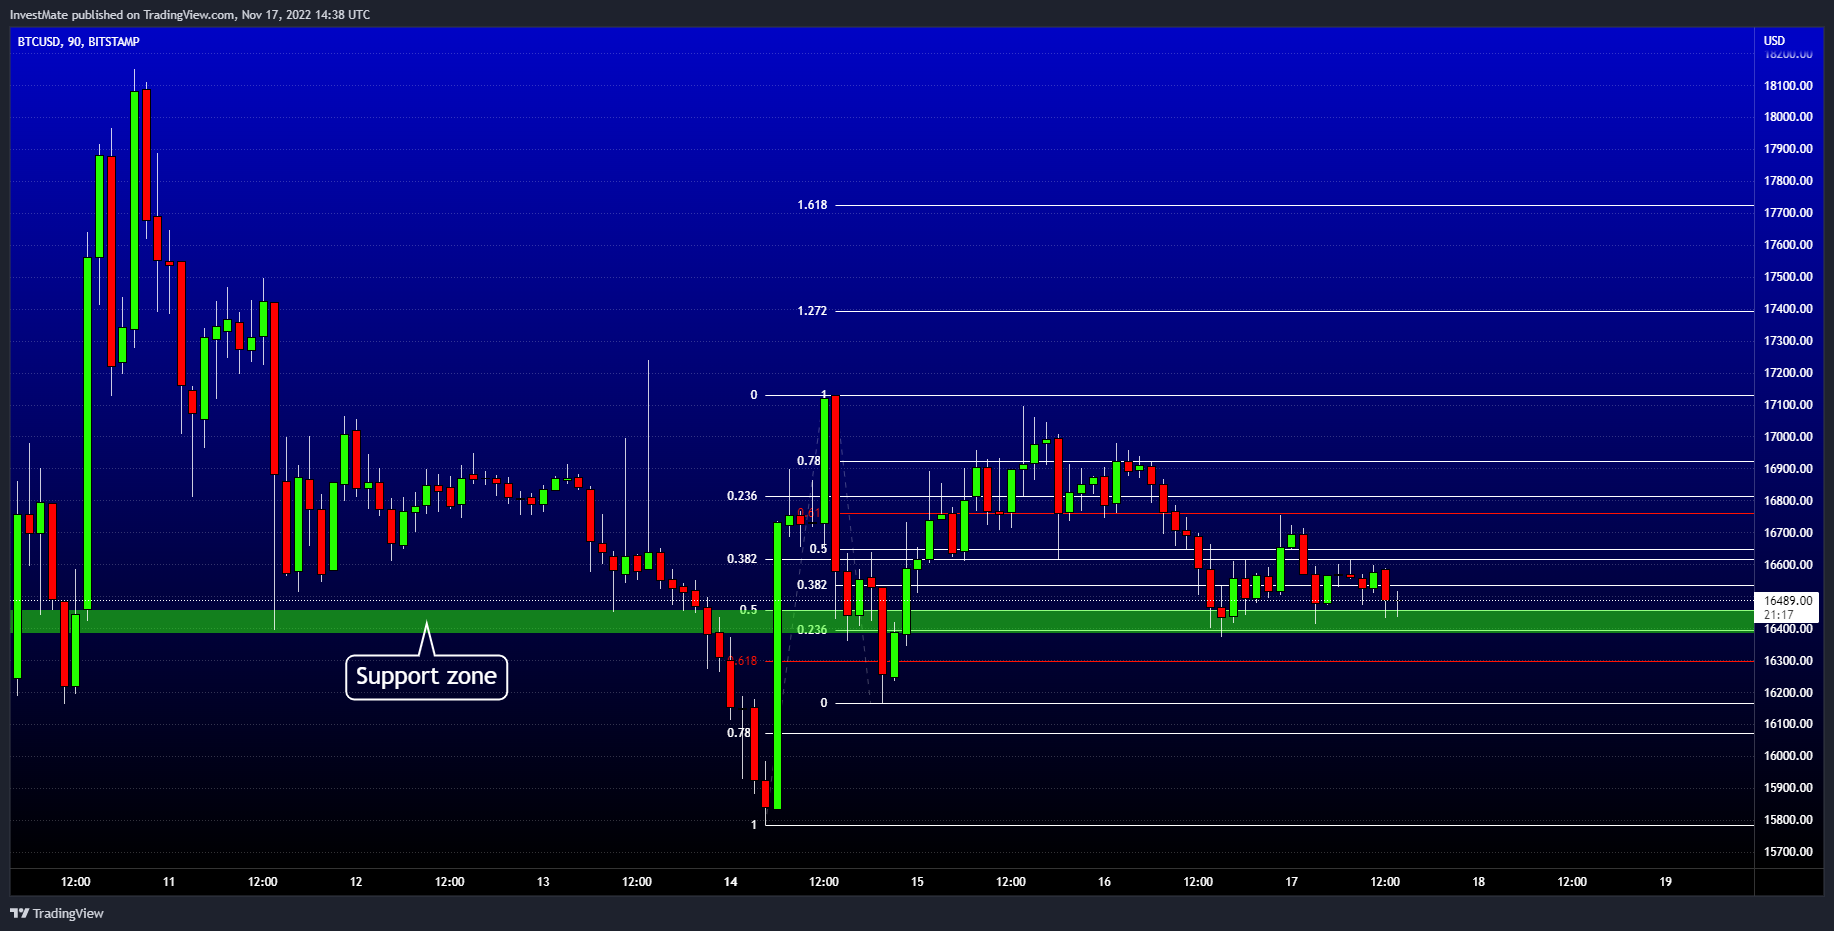1834x931 pixels.
Task: Click the TradingView logo at bottom
Action: point(57,913)
